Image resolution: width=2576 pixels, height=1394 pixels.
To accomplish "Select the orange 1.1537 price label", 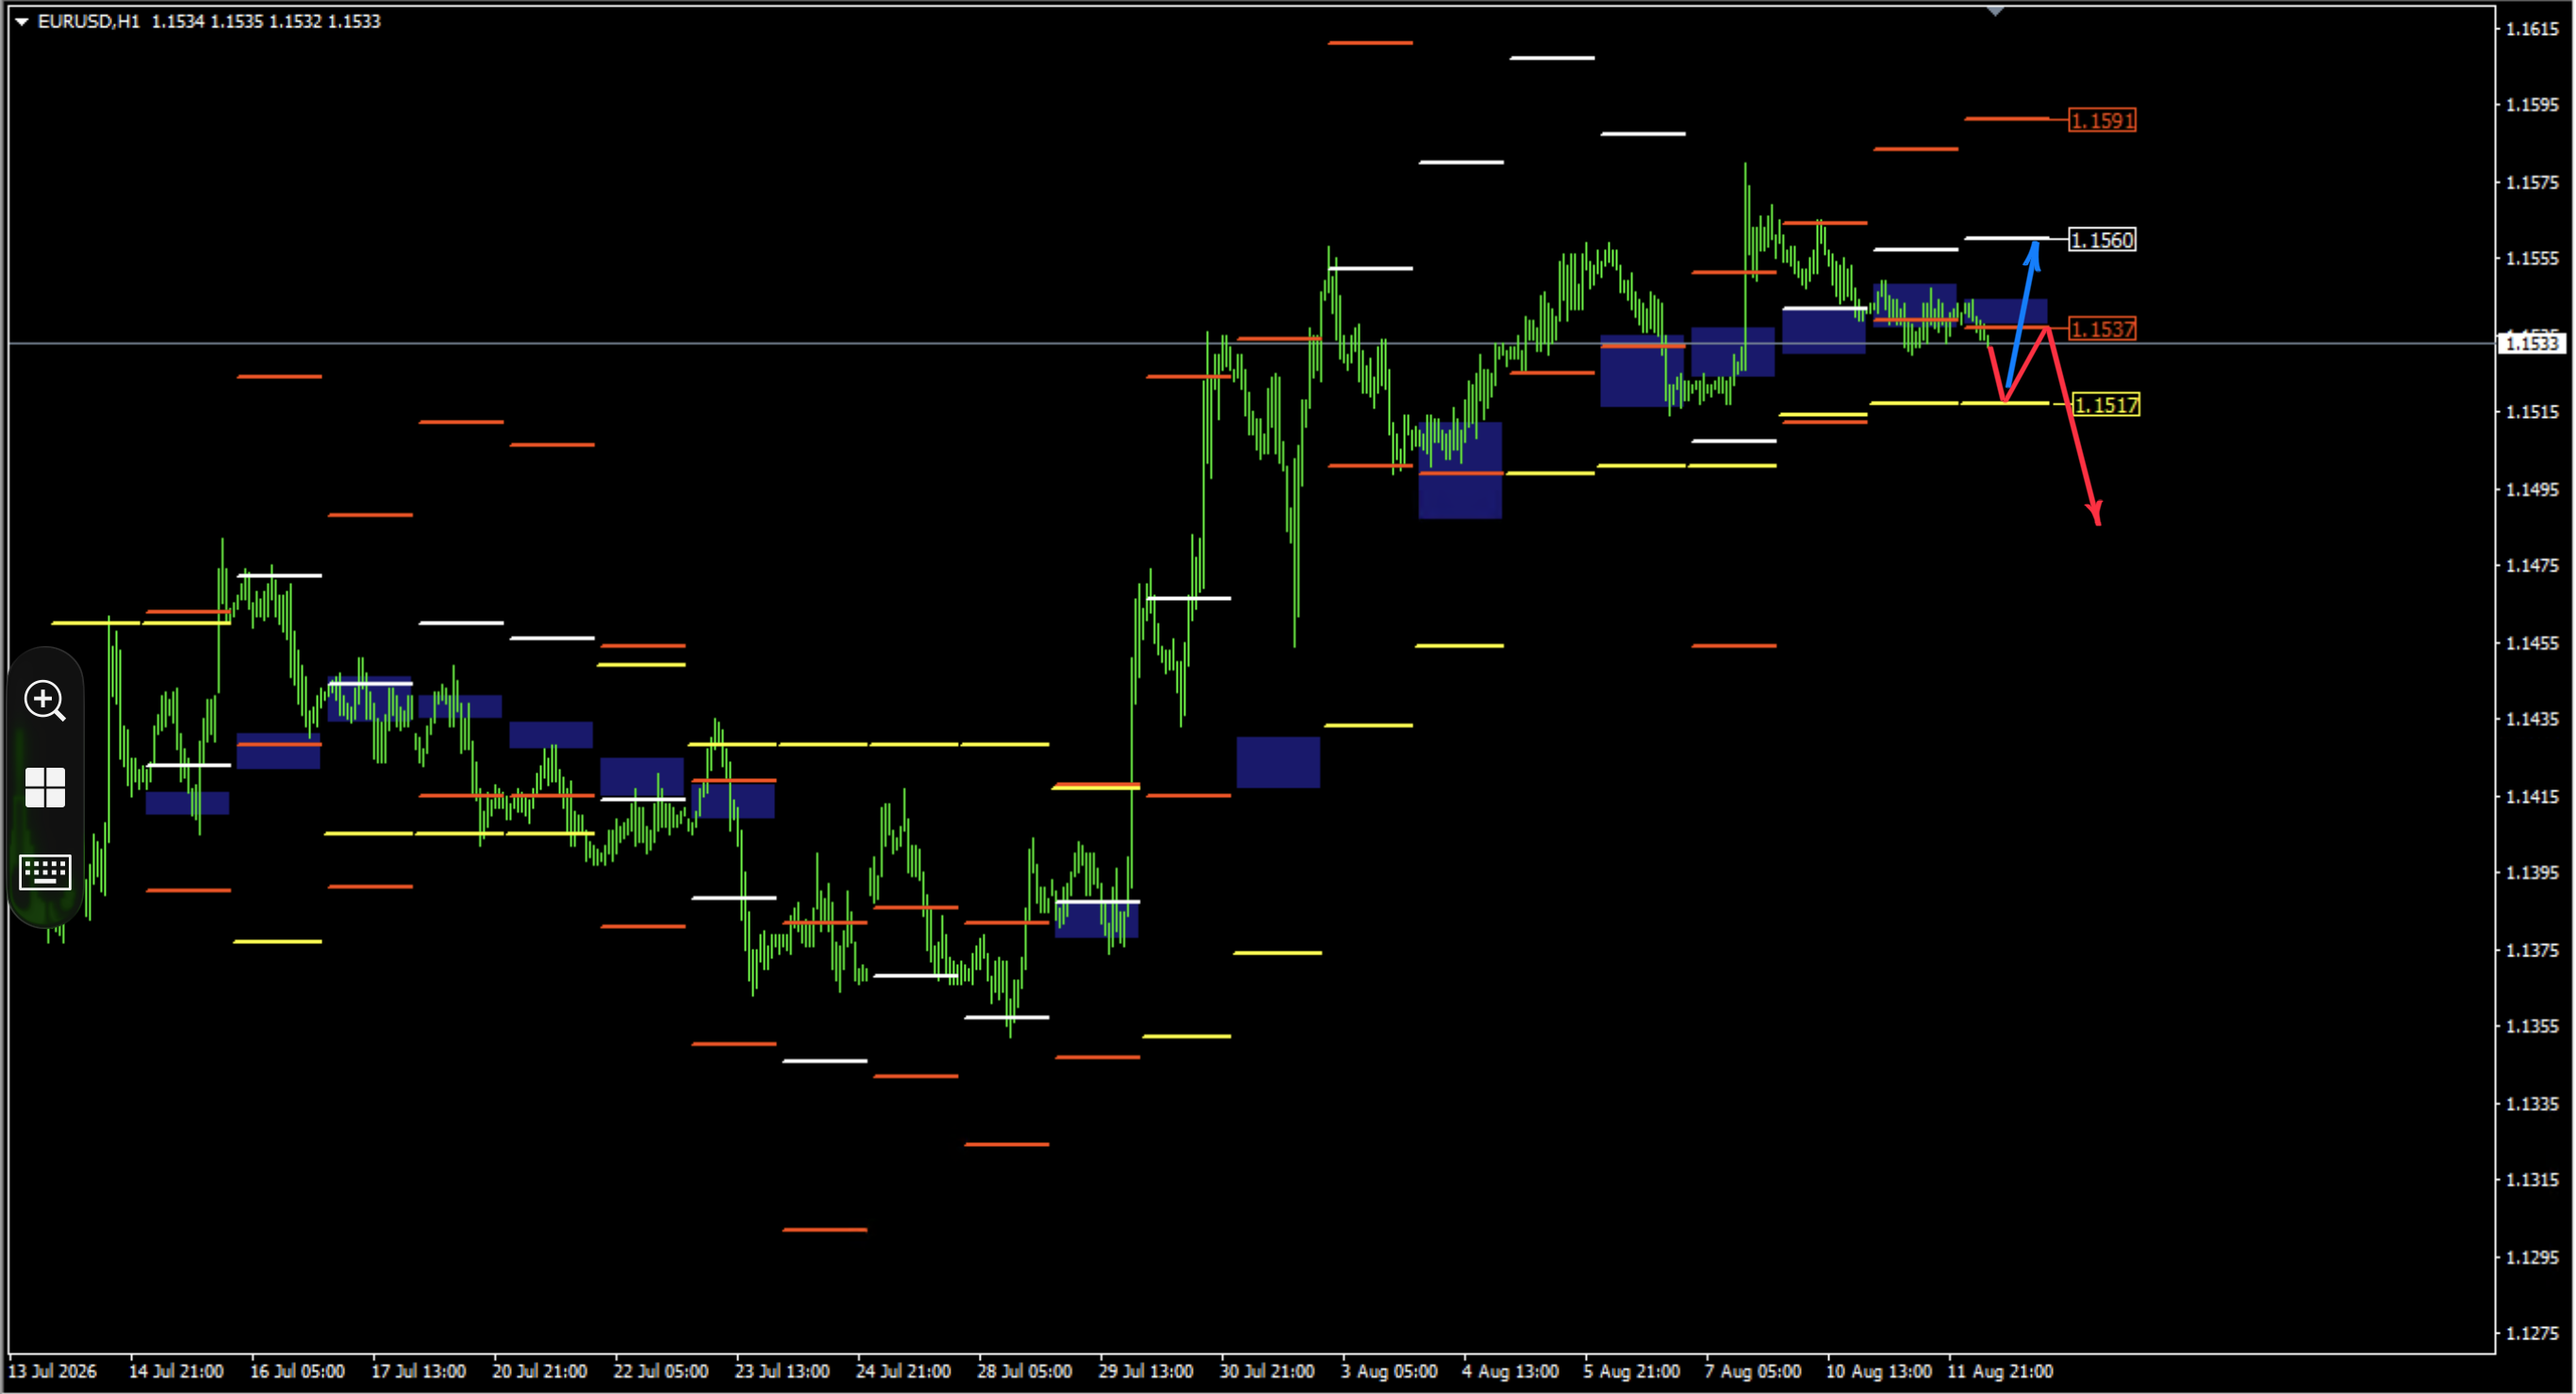I will click(x=2102, y=329).
